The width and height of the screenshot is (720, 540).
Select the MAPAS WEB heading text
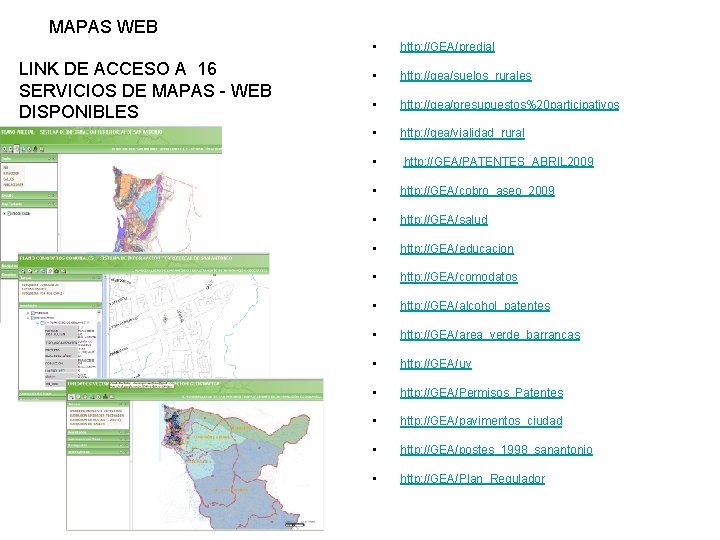(x=103, y=27)
